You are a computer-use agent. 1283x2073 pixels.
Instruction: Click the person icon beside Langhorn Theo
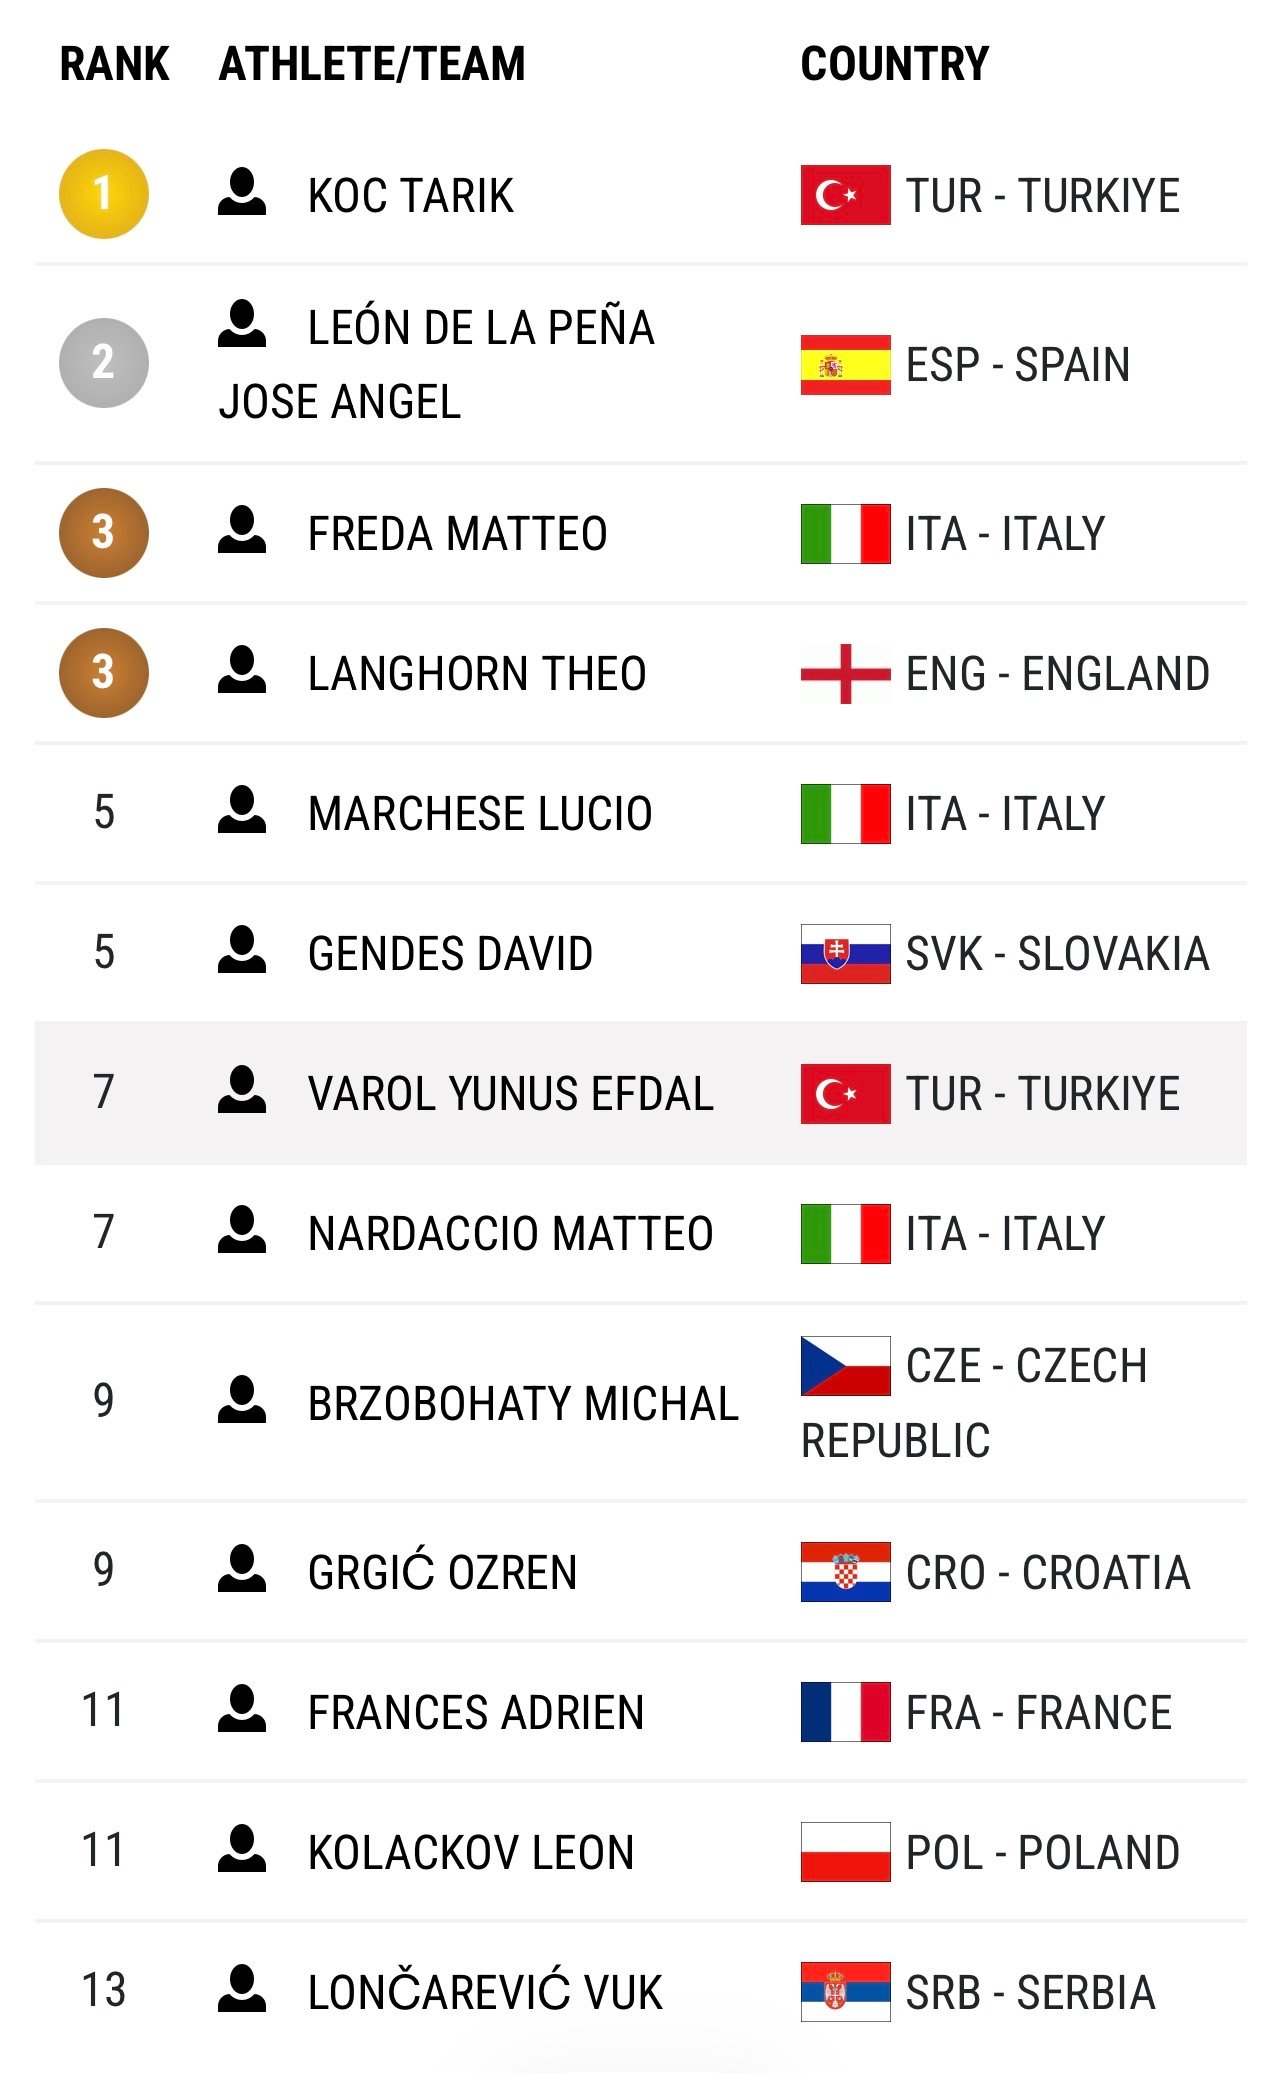(242, 671)
